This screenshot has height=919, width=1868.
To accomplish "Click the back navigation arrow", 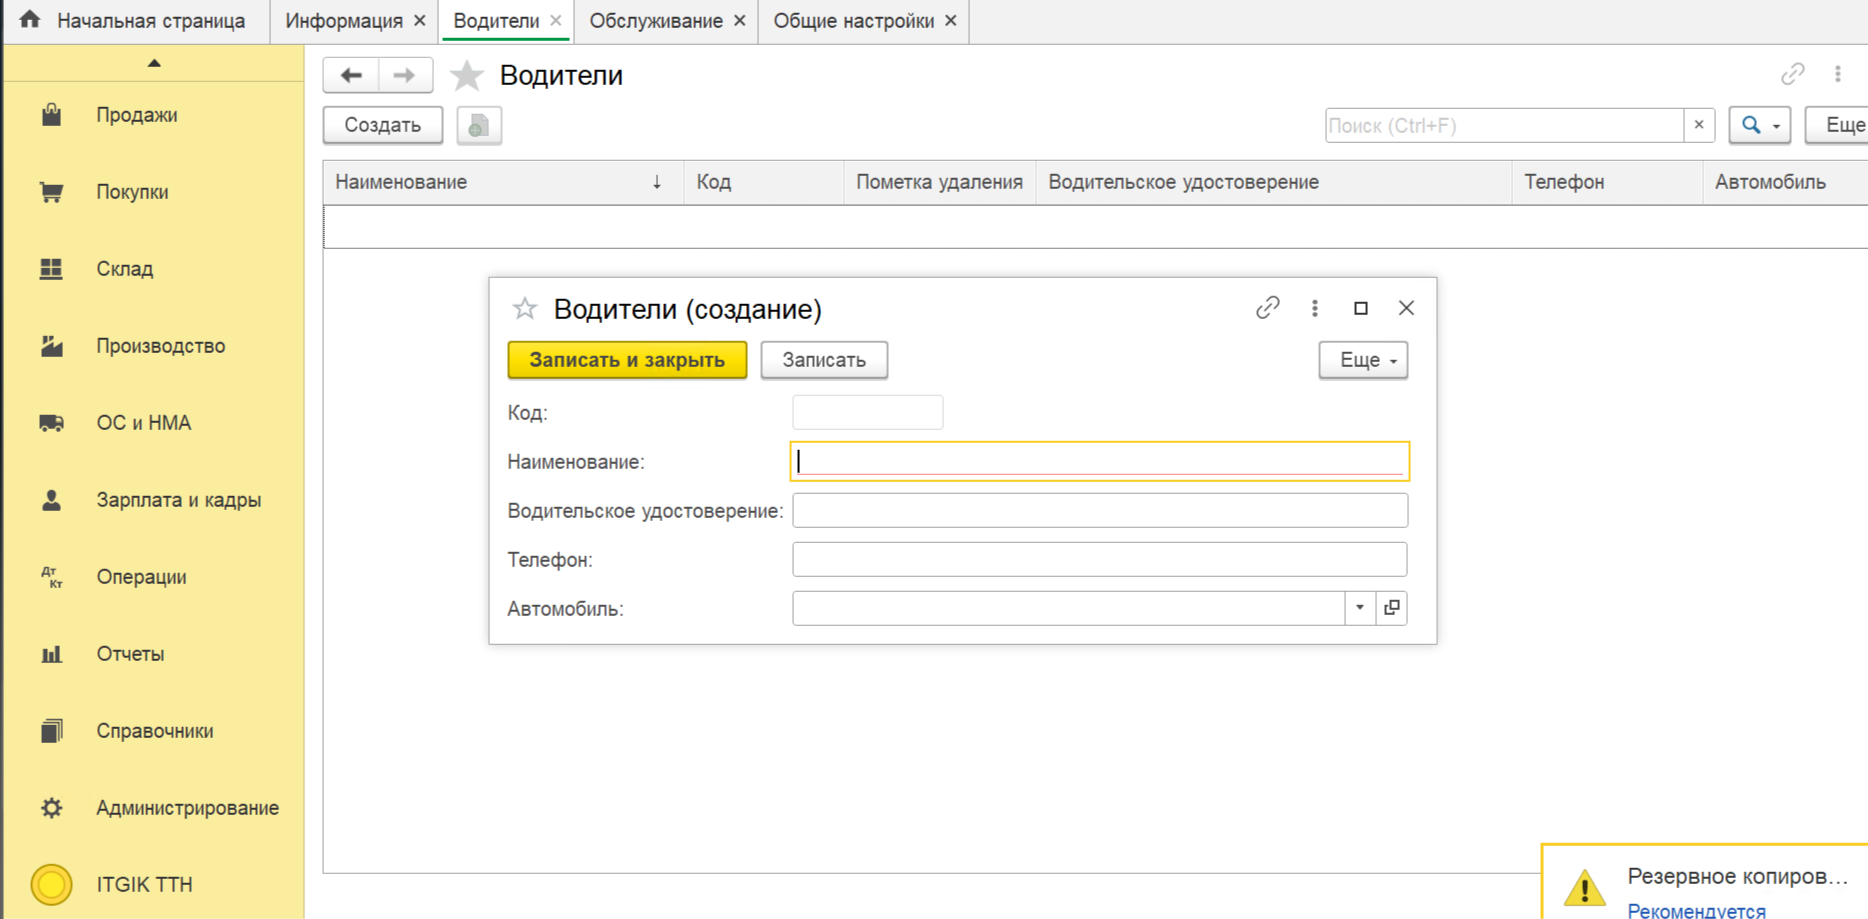I will (351, 76).
